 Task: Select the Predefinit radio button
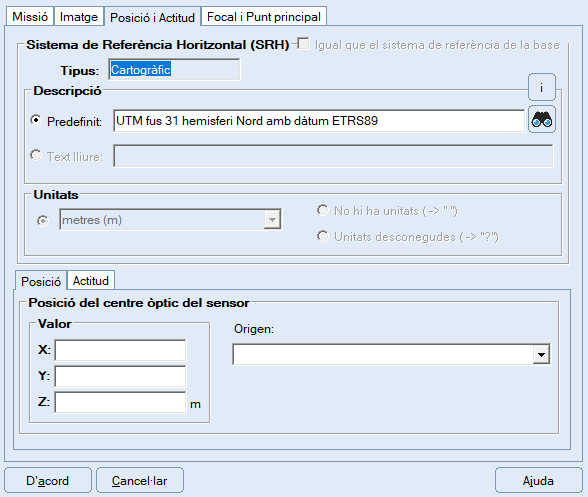tap(36, 120)
